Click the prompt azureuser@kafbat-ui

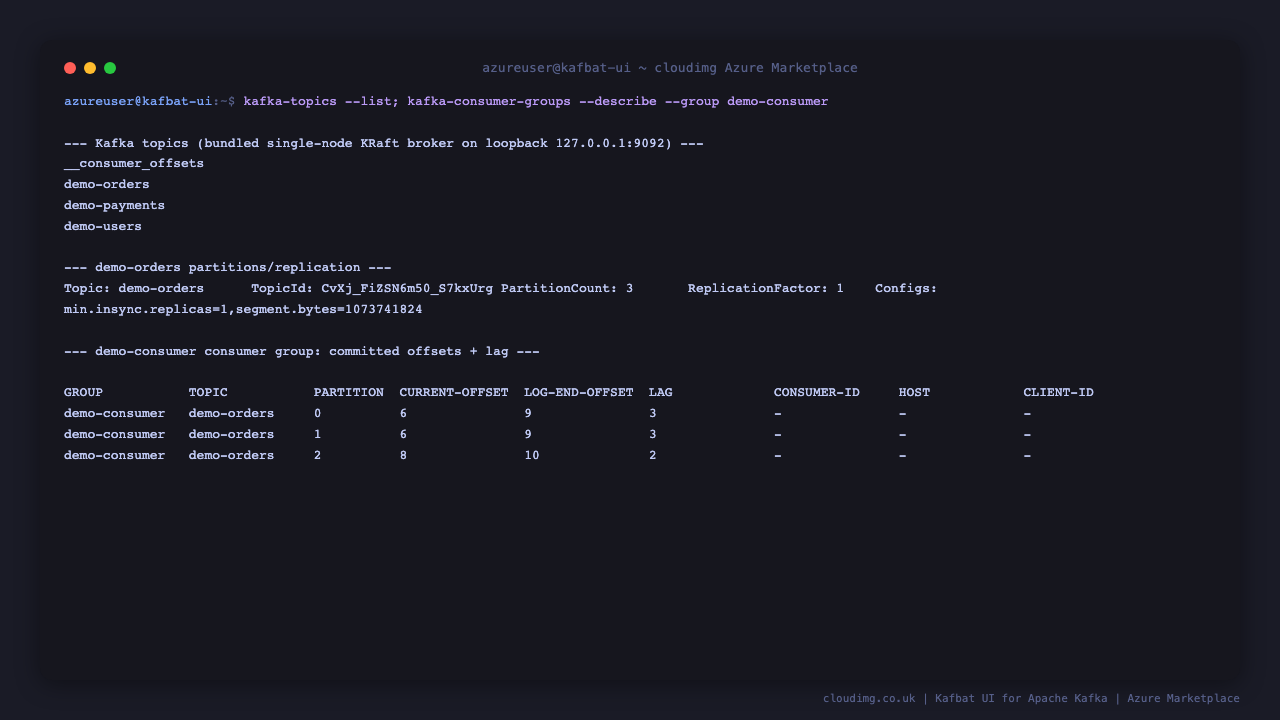(x=138, y=102)
